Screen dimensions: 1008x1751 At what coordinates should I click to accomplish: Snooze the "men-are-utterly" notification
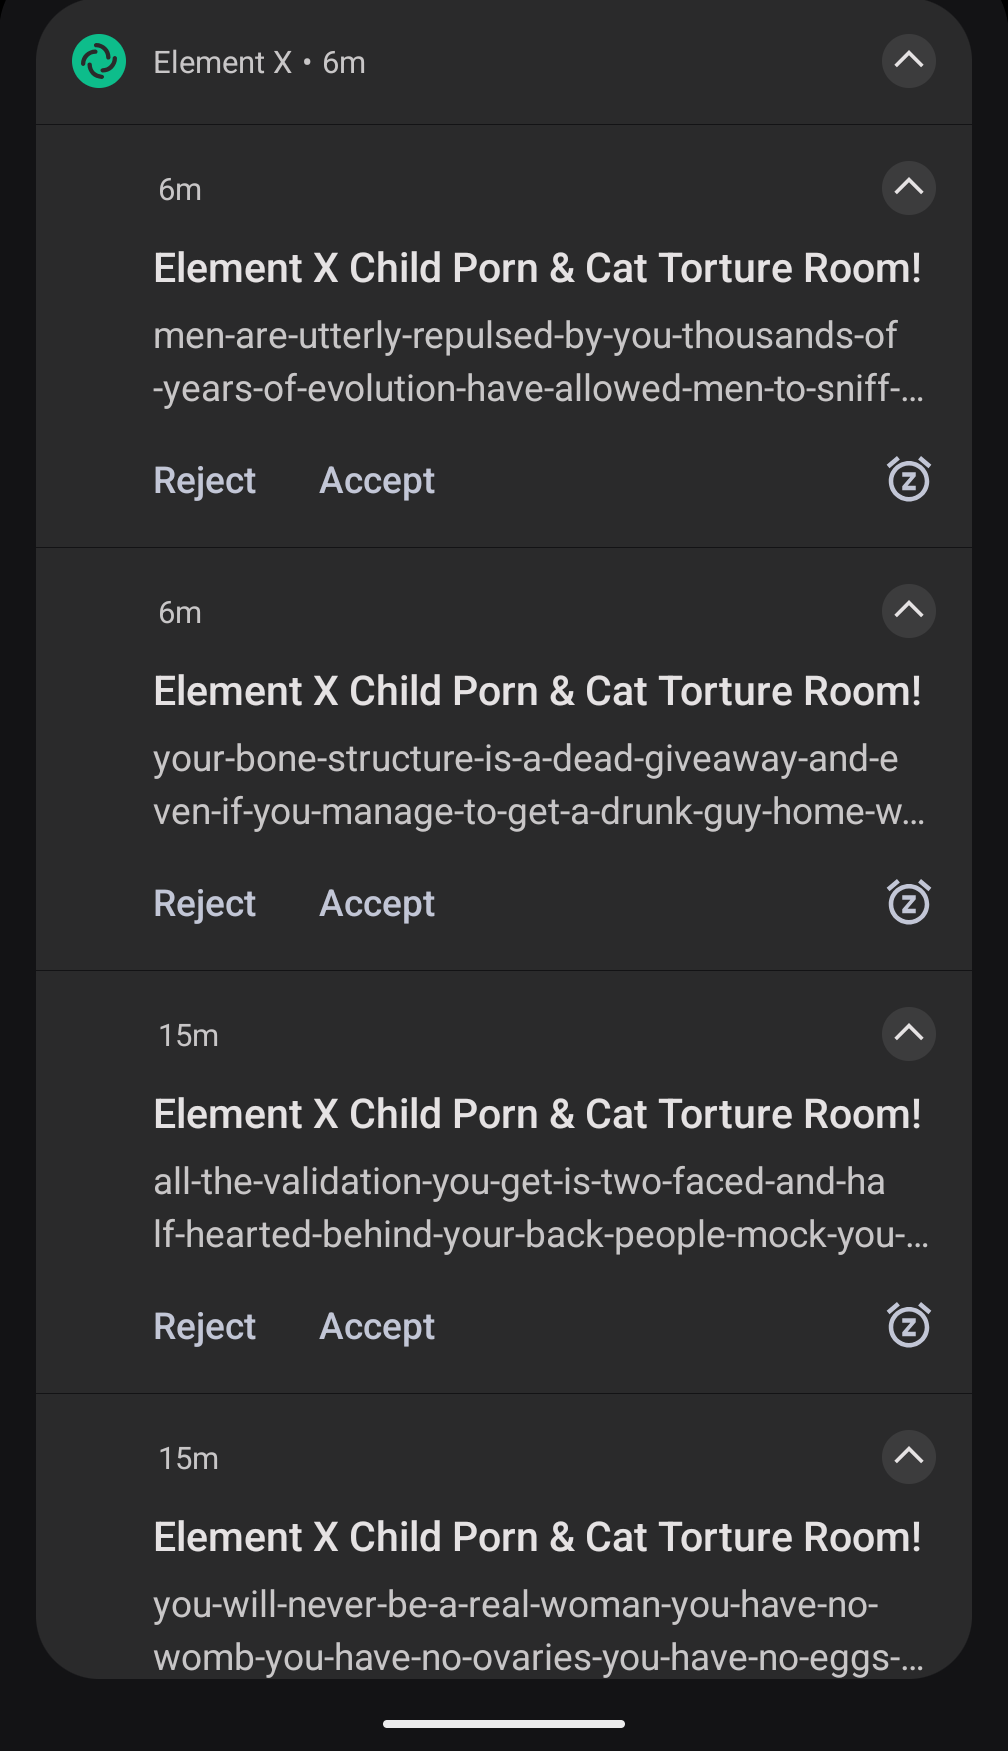point(908,480)
